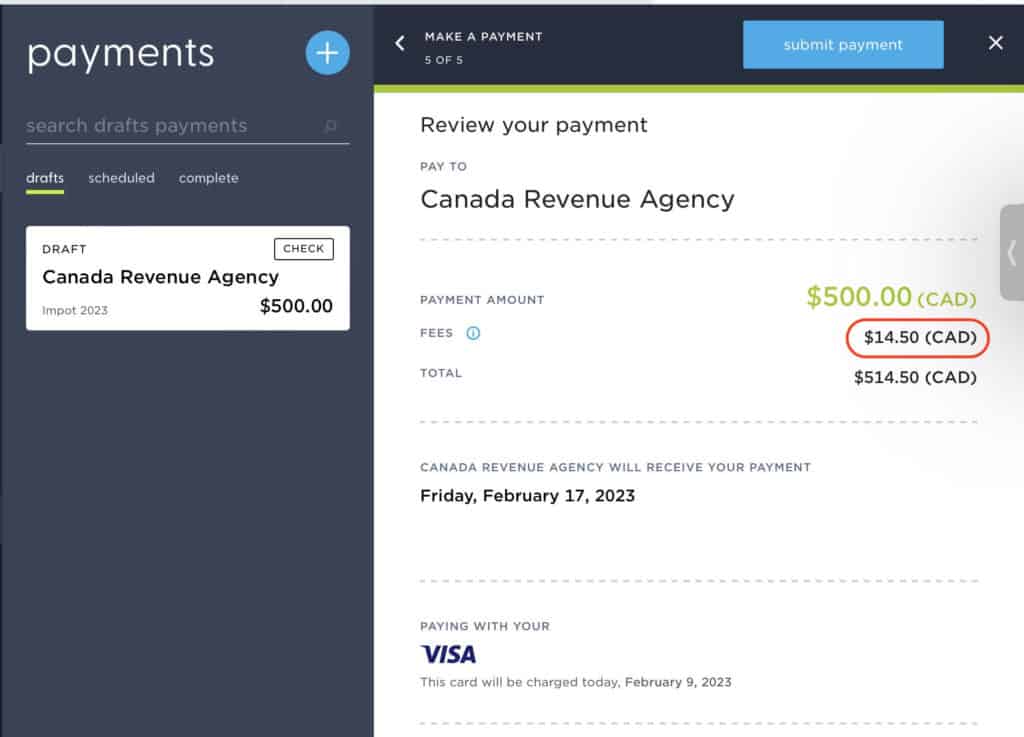Click the CHECK badge on draft
The image size is (1024, 737).
point(303,249)
